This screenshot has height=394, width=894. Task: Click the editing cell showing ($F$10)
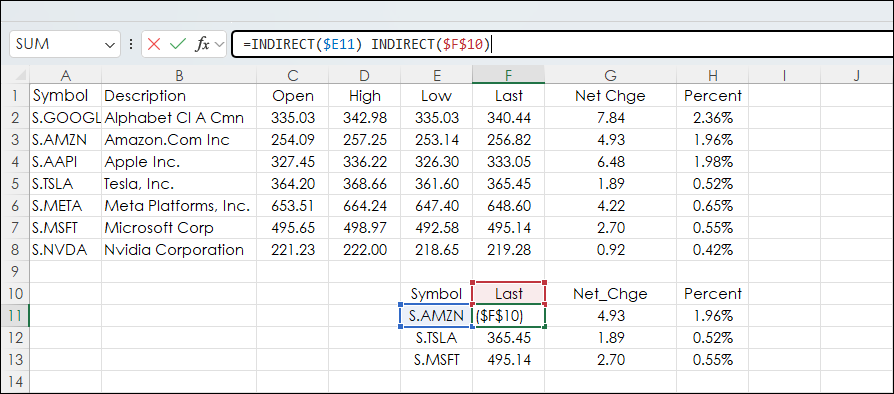(509, 315)
